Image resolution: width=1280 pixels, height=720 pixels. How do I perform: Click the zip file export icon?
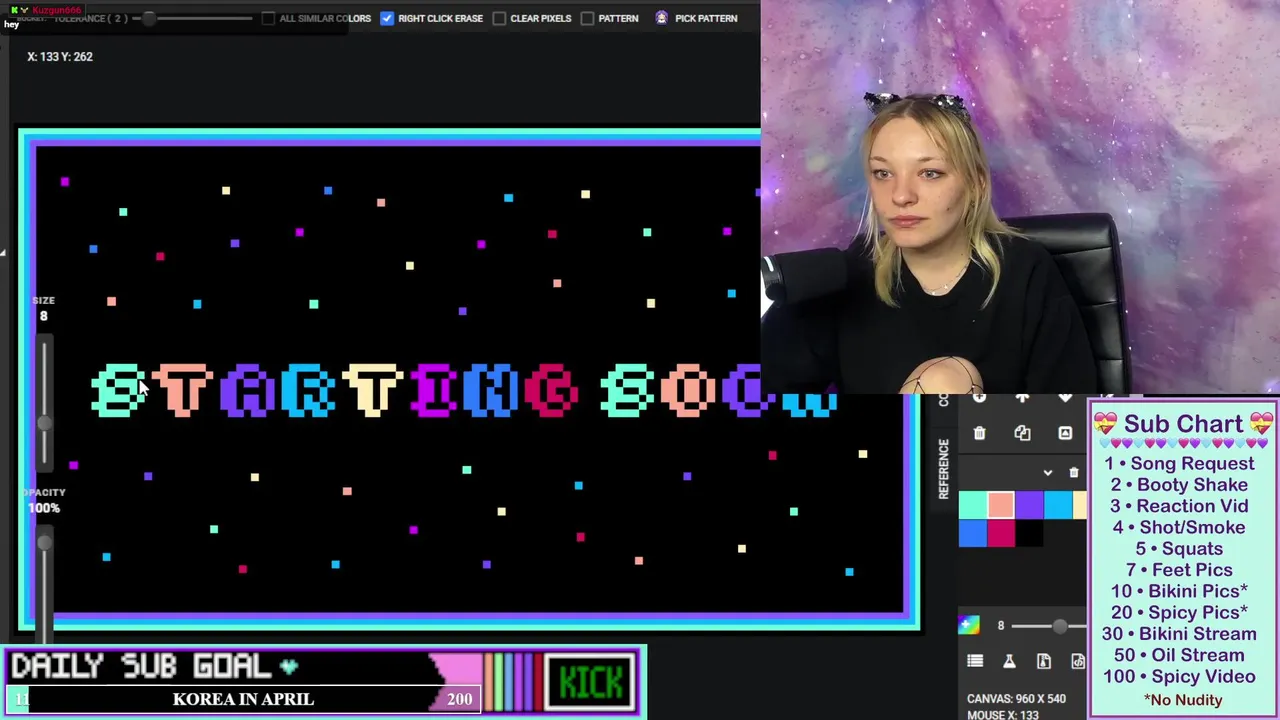(x=1043, y=661)
